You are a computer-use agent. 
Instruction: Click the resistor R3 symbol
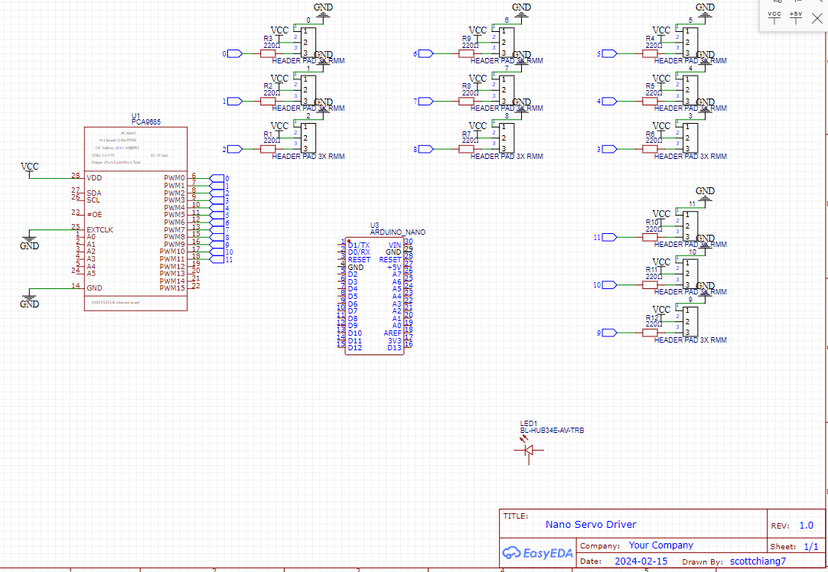click(x=268, y=53)
